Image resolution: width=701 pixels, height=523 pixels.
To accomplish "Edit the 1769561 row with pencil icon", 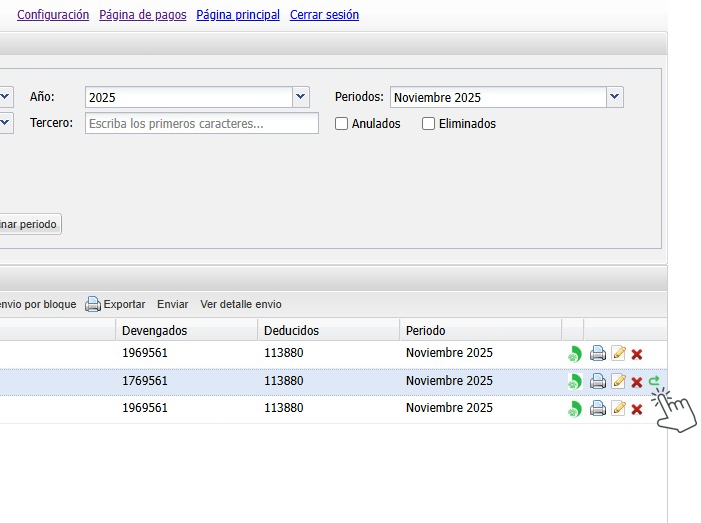I will click(619, 381).
